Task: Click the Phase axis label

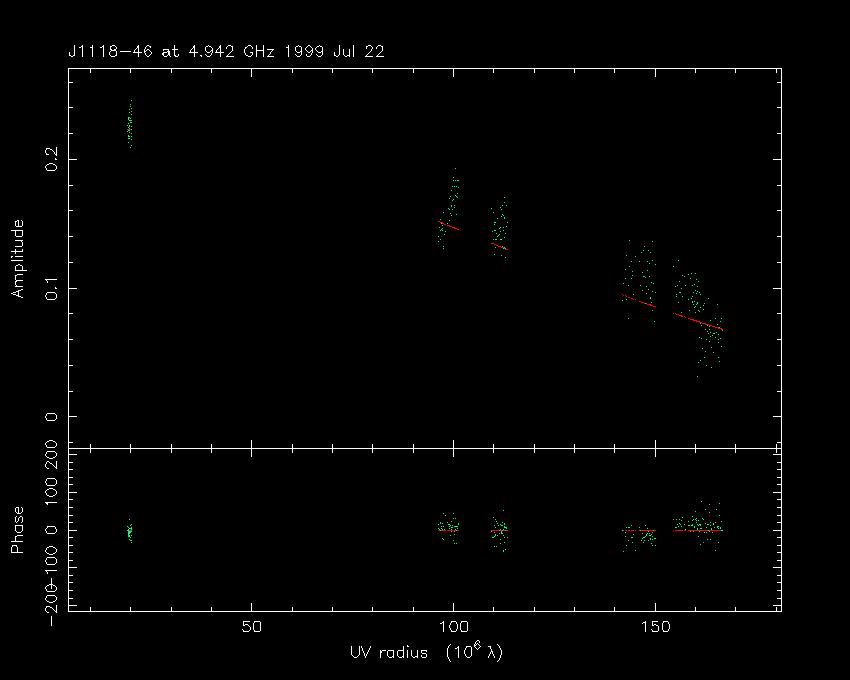Action: pos(17,530)
